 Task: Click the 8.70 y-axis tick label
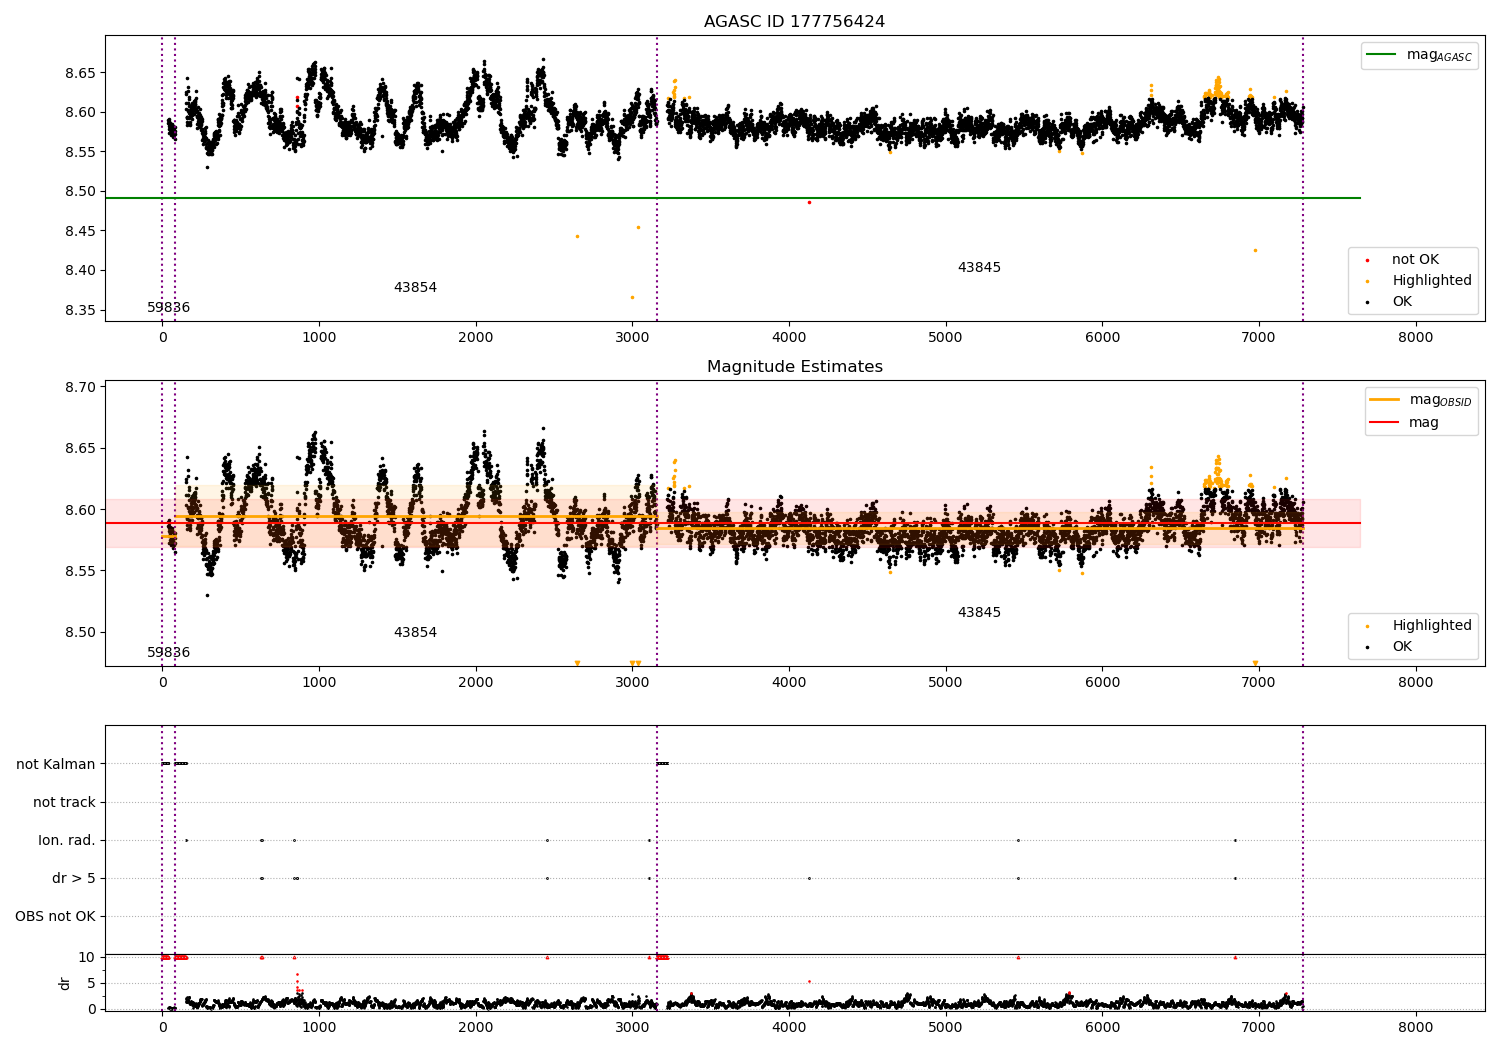pyautogui.click(x=80, y=387)
